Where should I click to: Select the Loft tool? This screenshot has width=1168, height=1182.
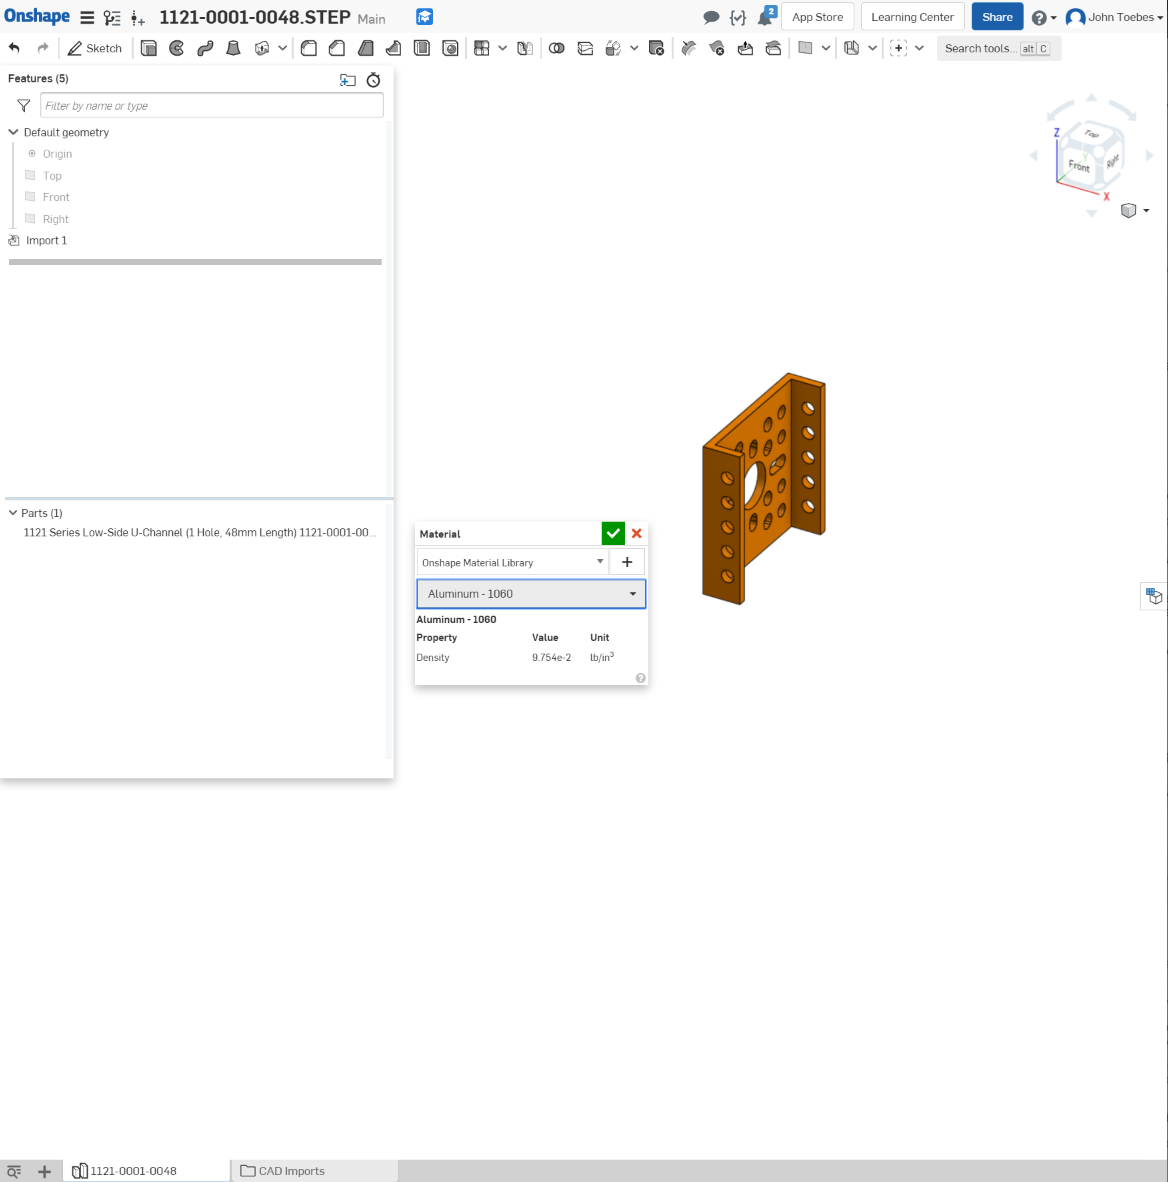click(234, 48)
